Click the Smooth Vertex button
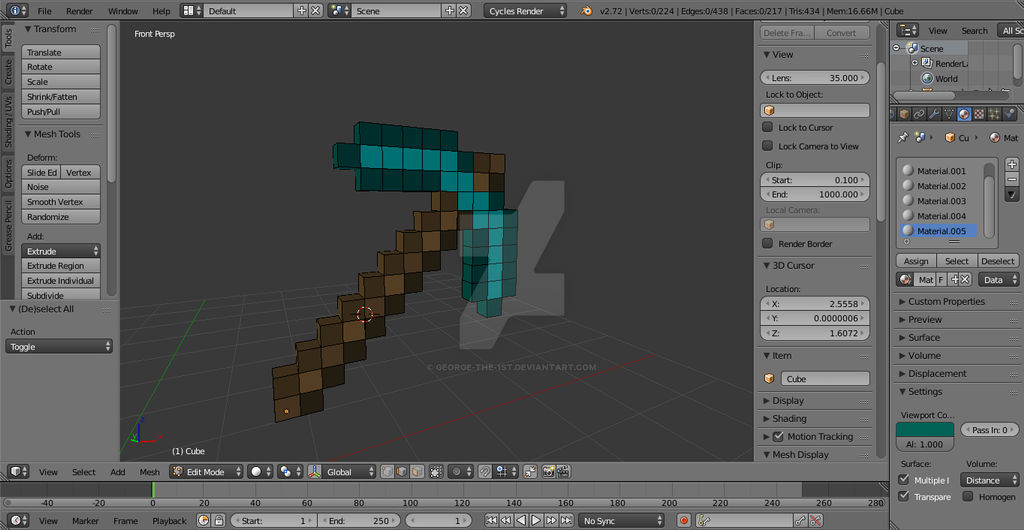This screenshot has width=1024, height=530. coord(61,202)
